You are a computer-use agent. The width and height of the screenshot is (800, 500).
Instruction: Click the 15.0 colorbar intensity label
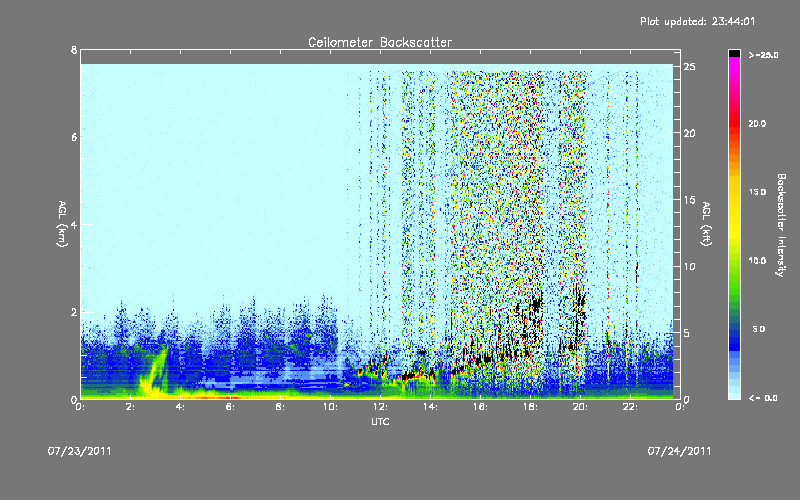(757, 192)
